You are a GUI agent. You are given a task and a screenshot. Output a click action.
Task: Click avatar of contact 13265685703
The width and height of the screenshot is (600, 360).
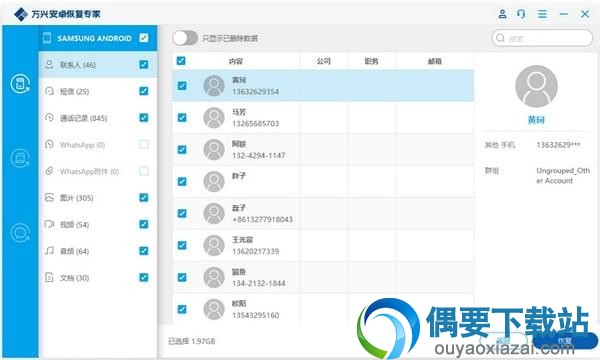(214, 117)
